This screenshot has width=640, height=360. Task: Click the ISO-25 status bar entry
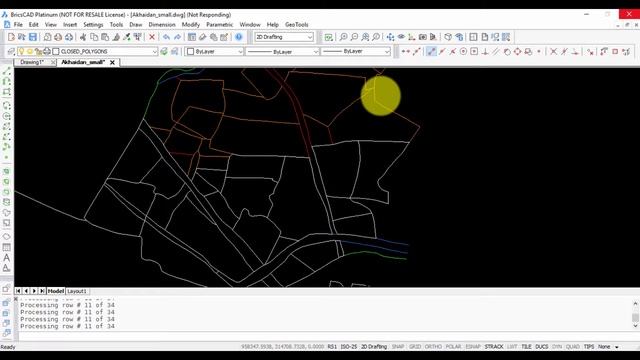[349, 347]
